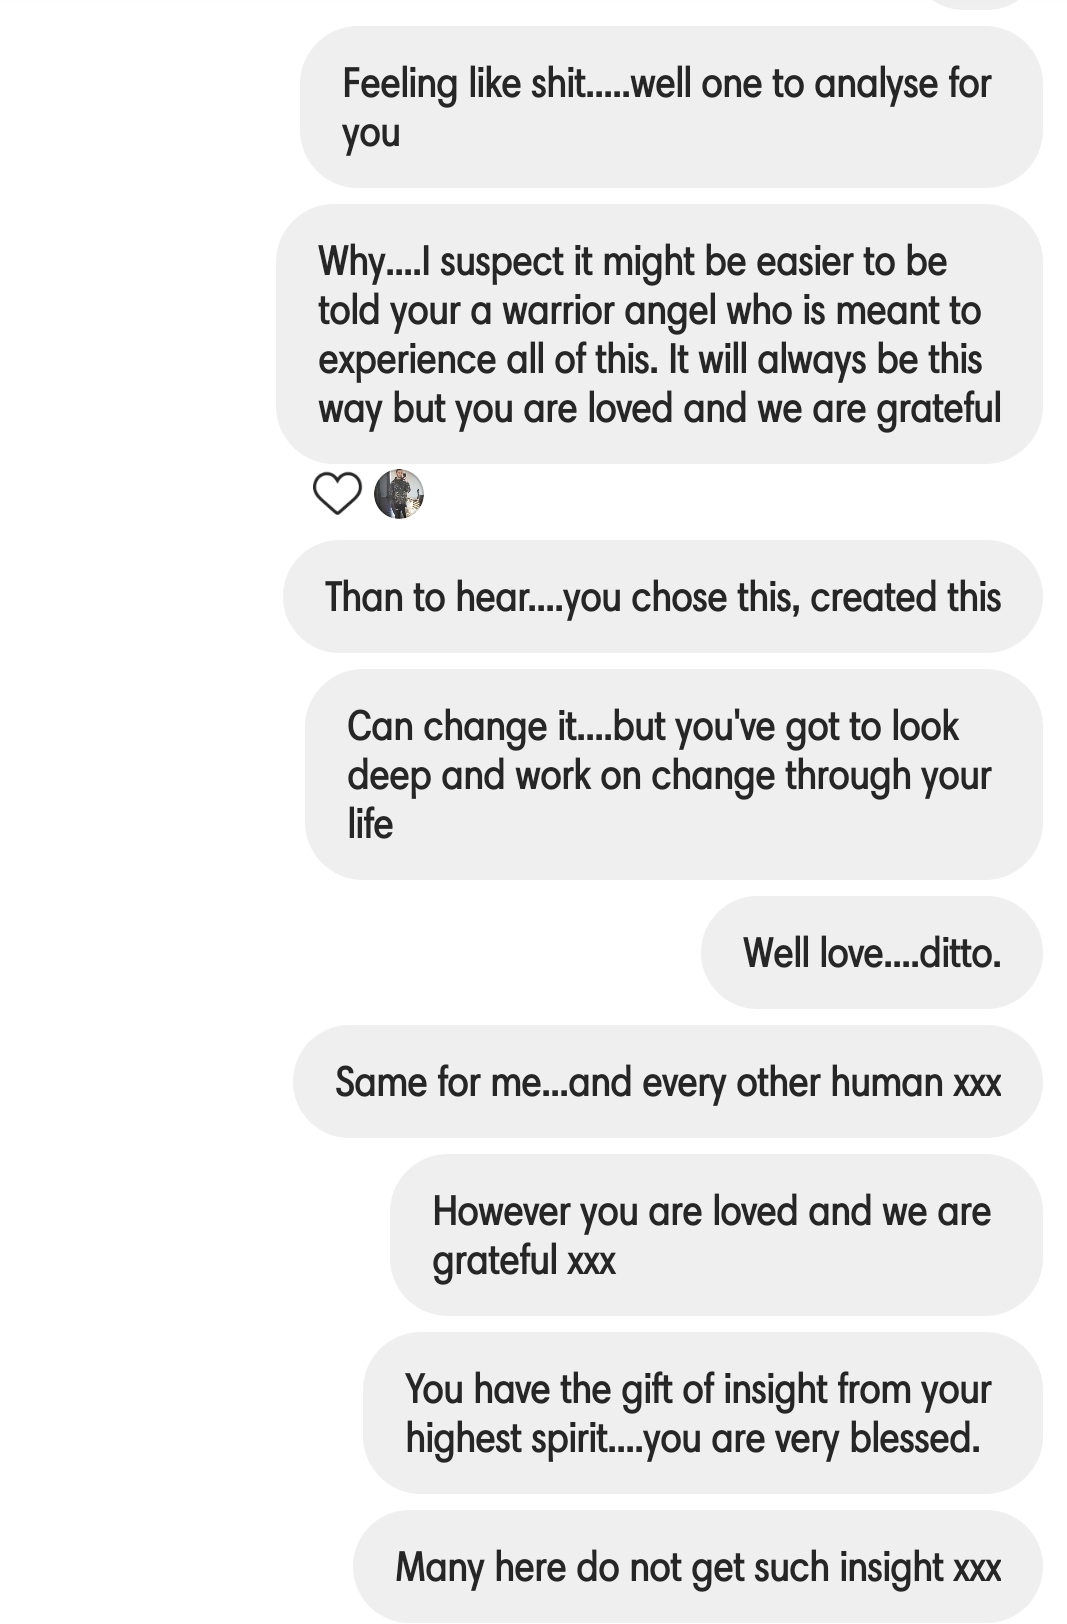1067x1624 pixels.
Task: Tap the "gift of insight" message bubble
Action: (702, 1413)
